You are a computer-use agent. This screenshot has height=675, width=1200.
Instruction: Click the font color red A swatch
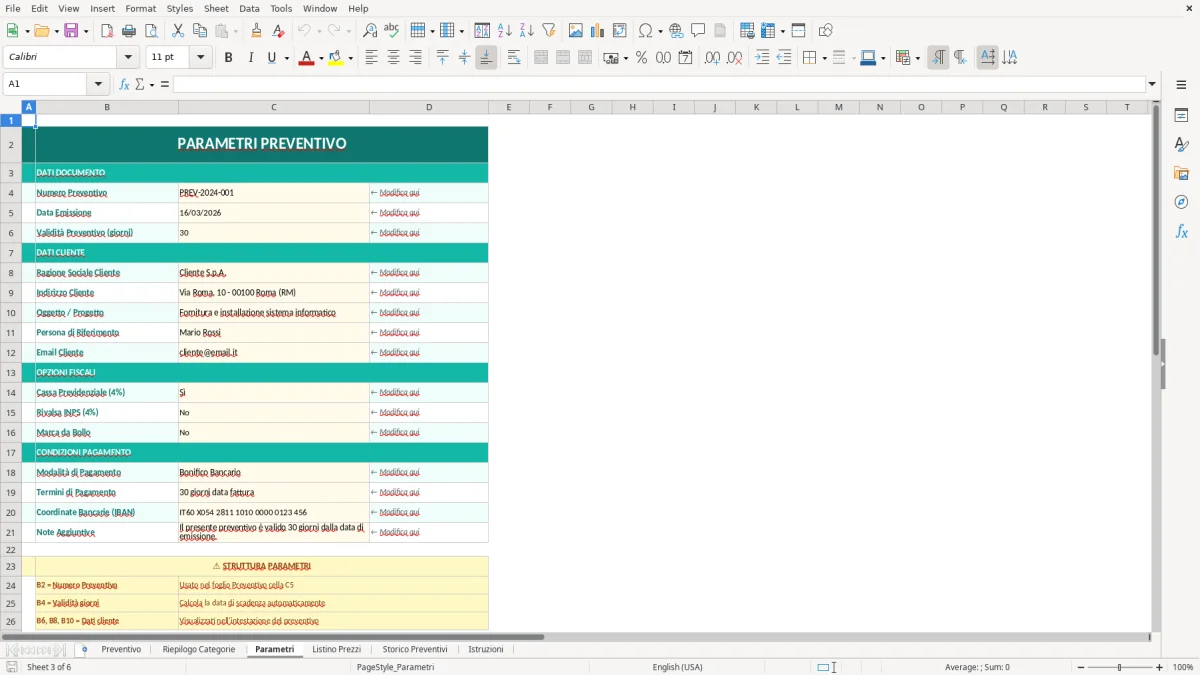[x=305, y=58]
